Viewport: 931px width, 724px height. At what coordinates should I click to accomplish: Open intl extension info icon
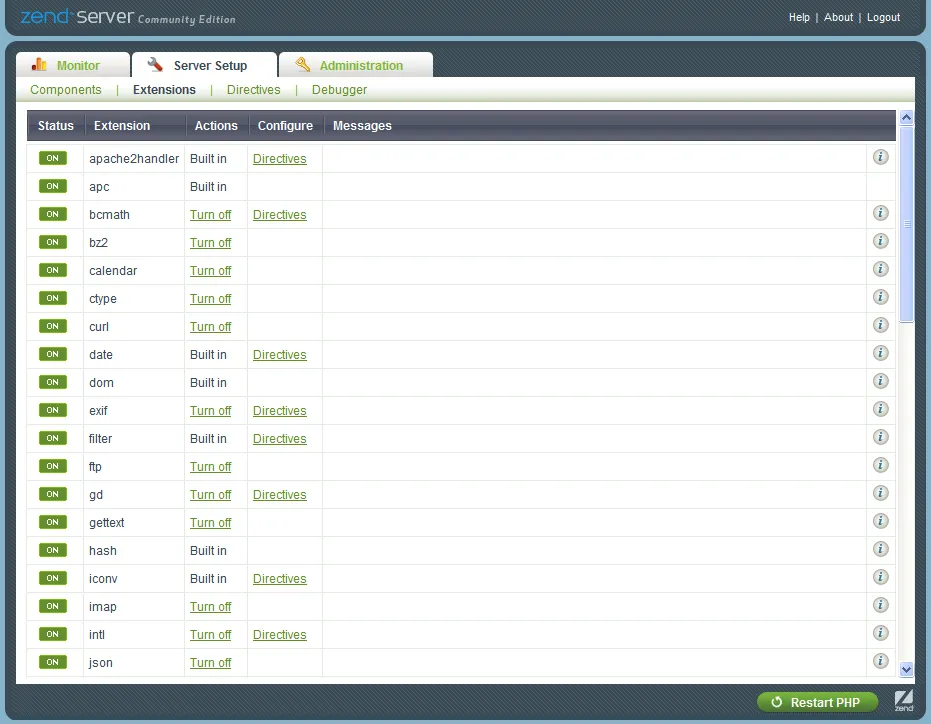pos(881,633)
